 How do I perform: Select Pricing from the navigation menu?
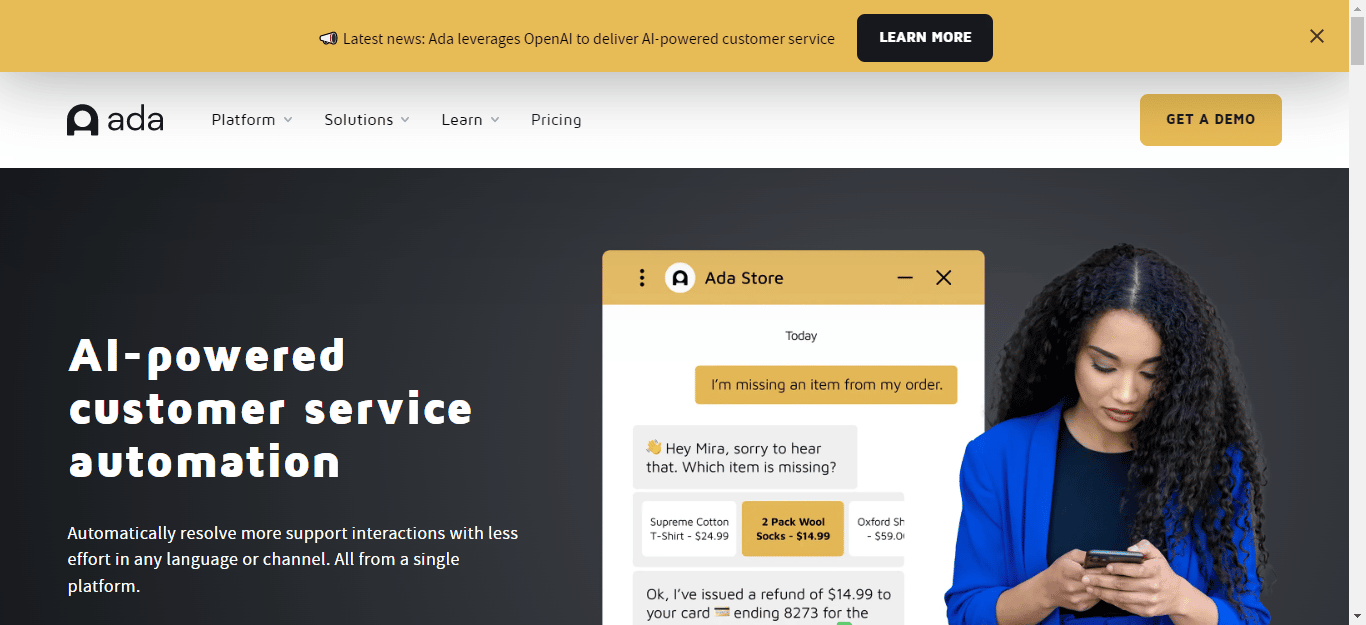click(x=556, y=119)
